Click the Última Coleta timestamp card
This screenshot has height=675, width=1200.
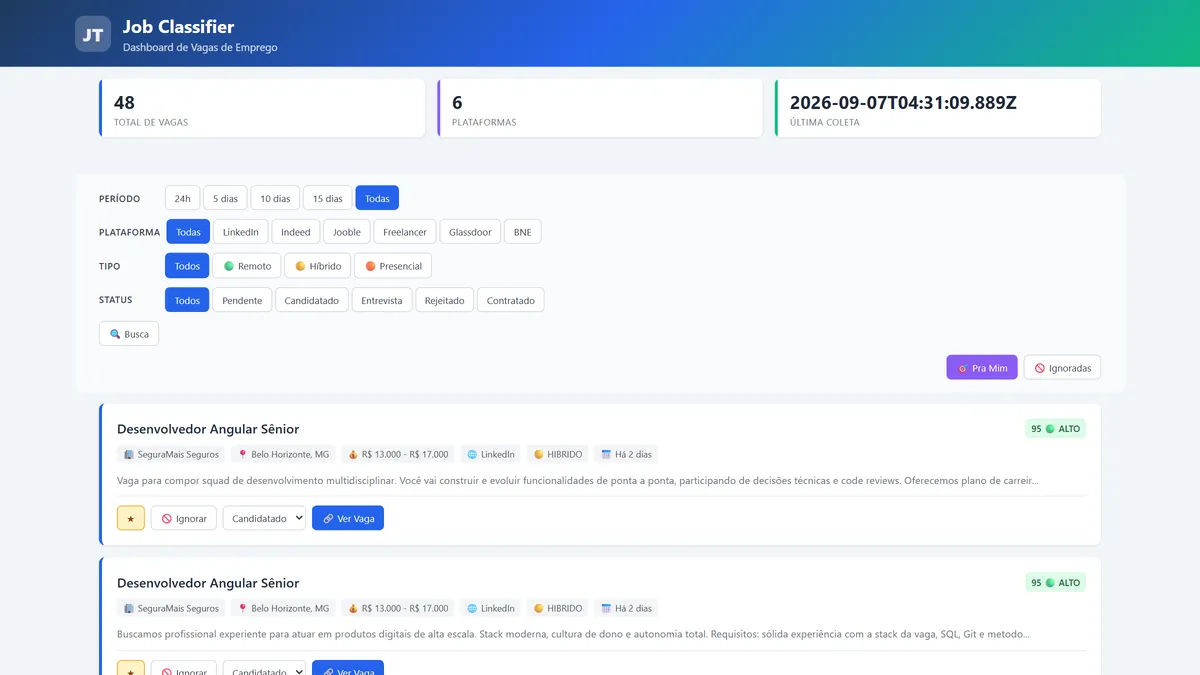click(938, 108)
